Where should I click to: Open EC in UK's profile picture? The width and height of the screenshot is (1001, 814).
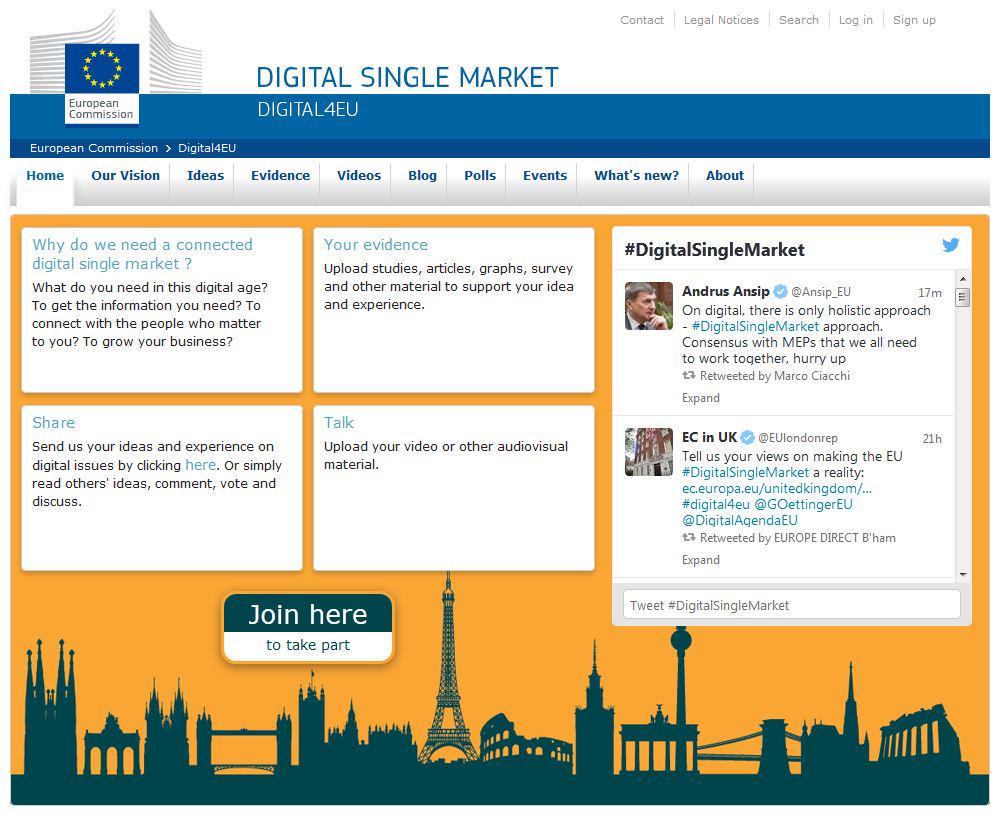(x=649, y=452)
